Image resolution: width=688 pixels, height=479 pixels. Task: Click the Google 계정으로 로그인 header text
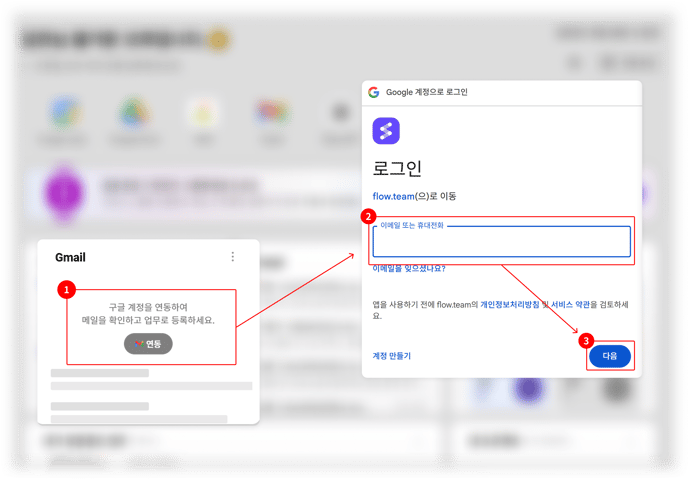(426, 92)
